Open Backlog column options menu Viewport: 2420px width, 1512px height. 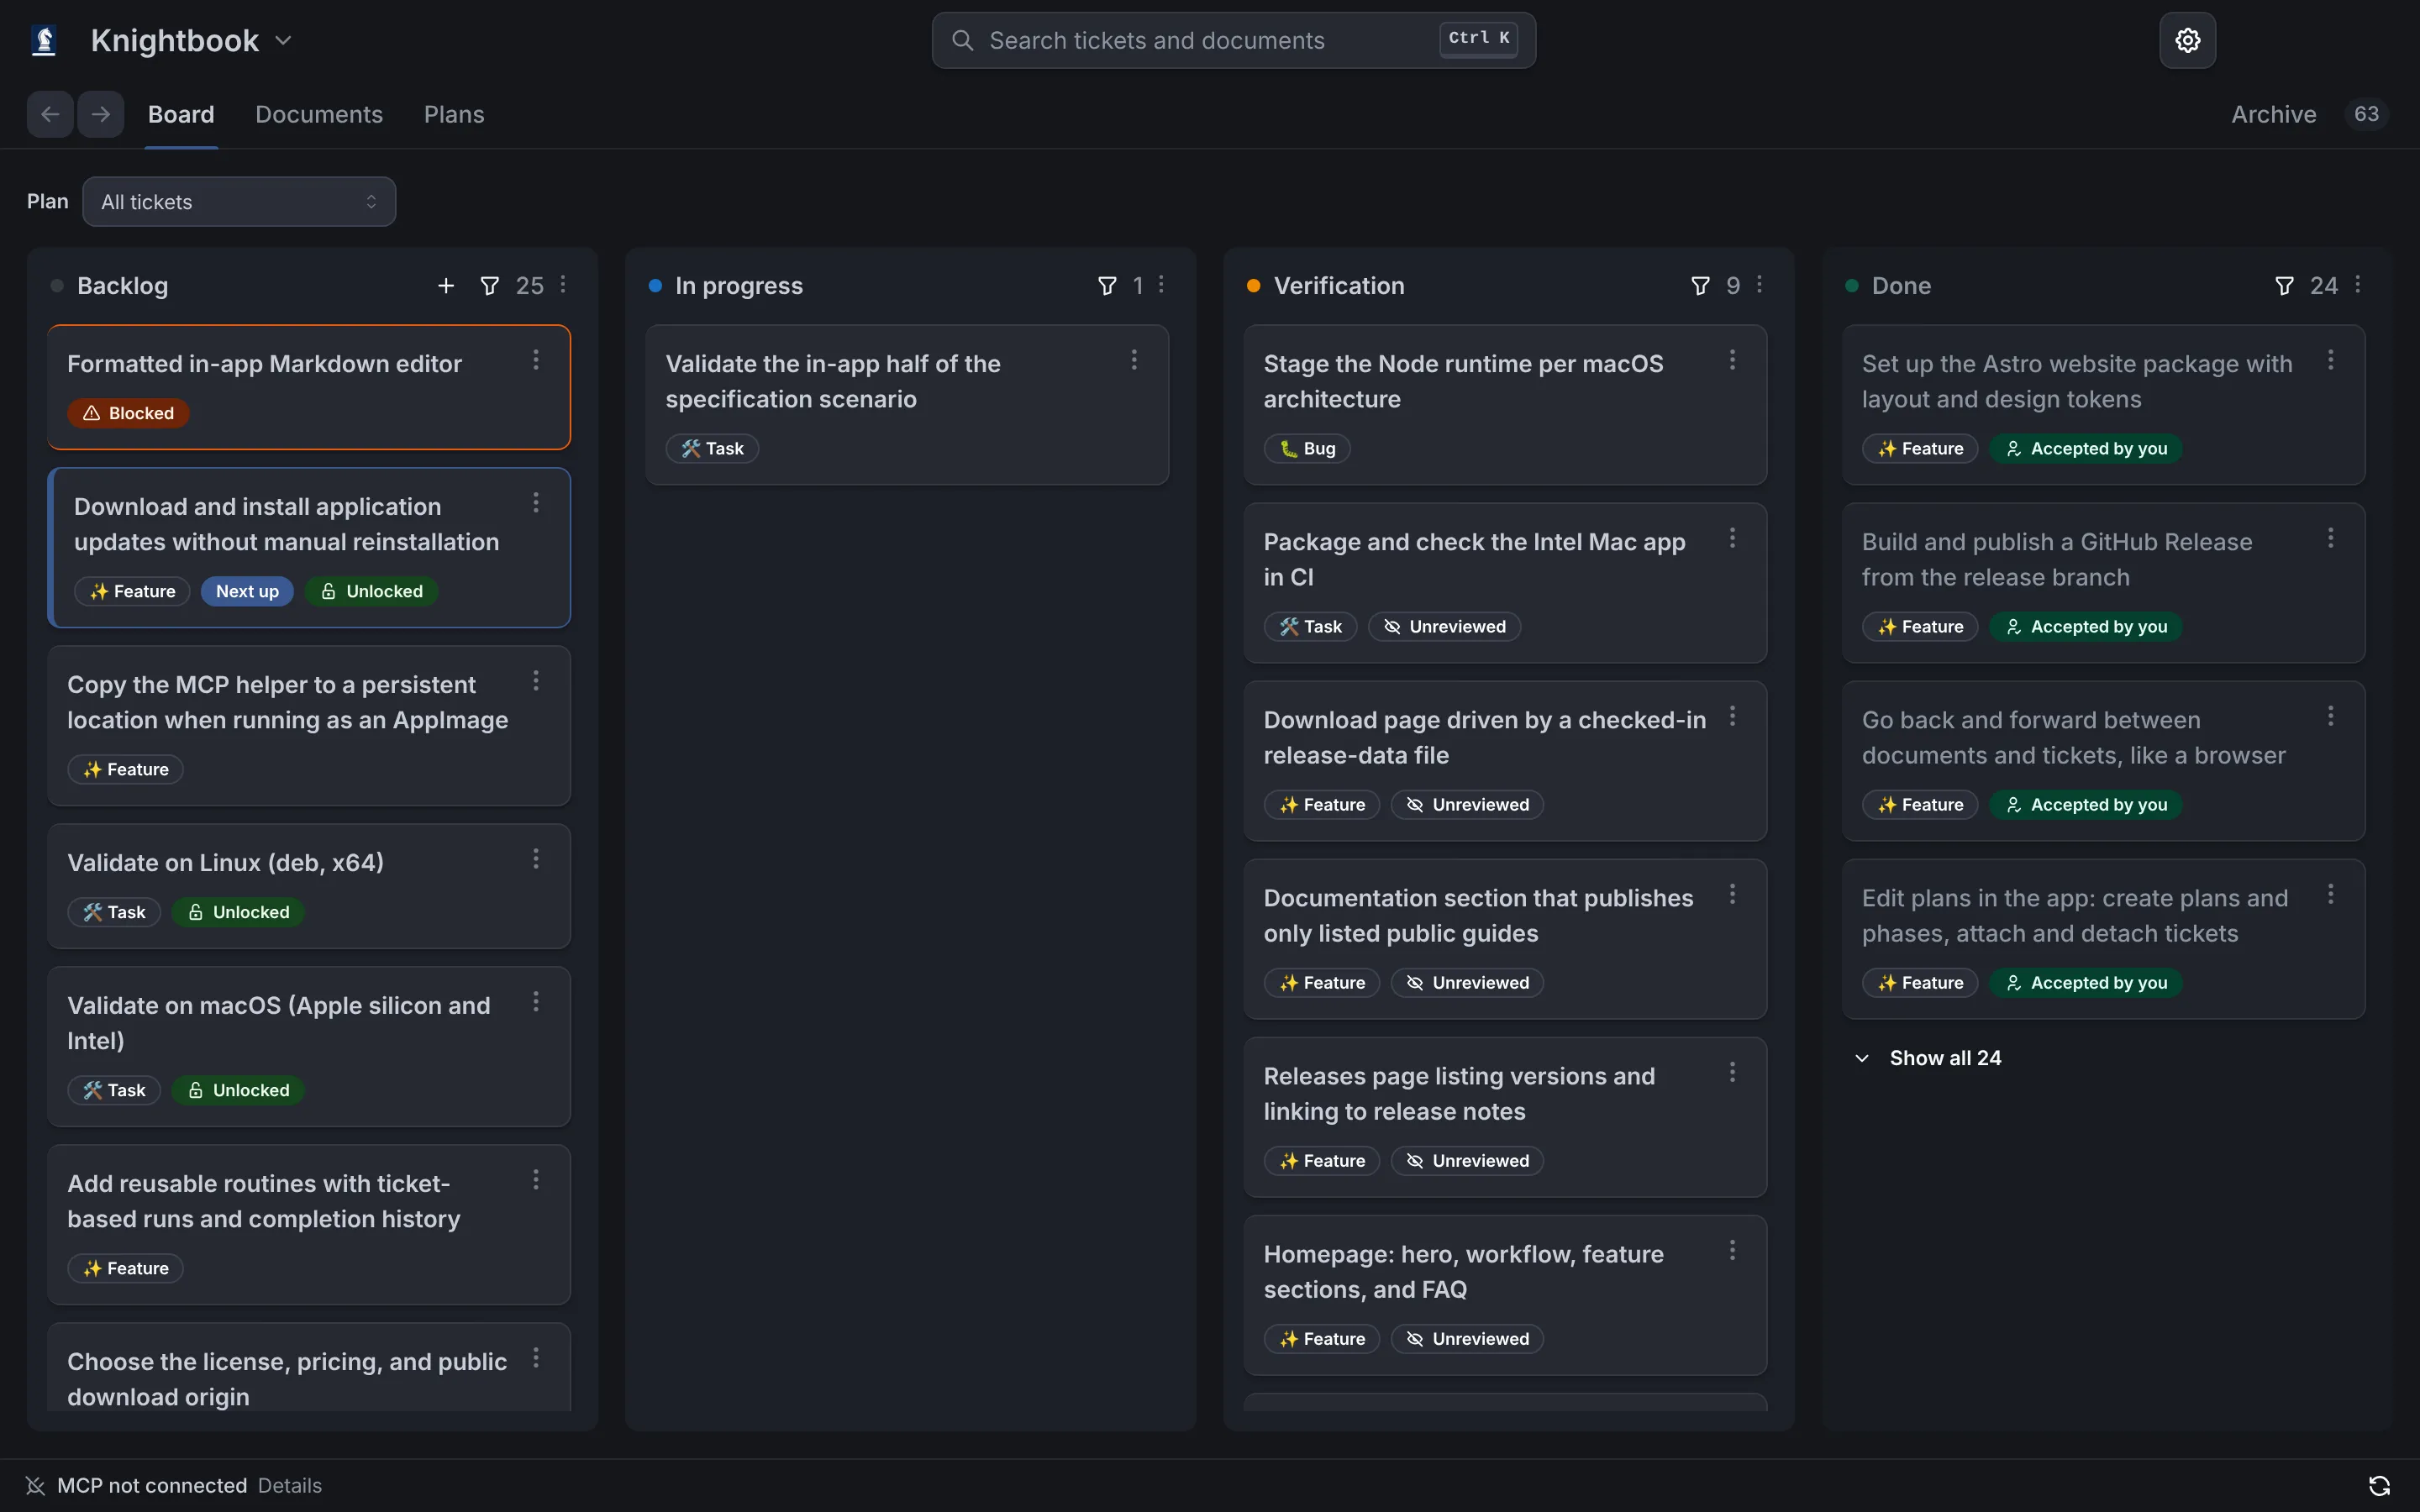(563, 285)
